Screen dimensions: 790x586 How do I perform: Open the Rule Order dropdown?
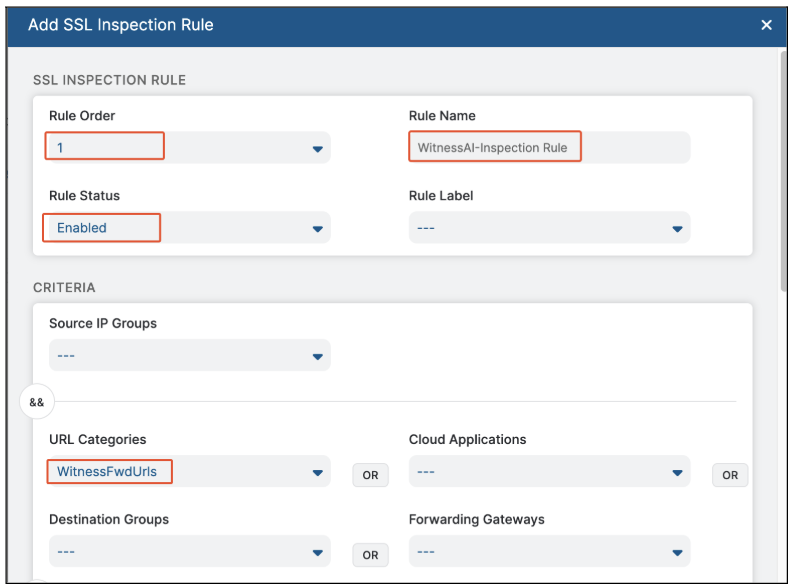pyautogui.click(x=189, y=148)
